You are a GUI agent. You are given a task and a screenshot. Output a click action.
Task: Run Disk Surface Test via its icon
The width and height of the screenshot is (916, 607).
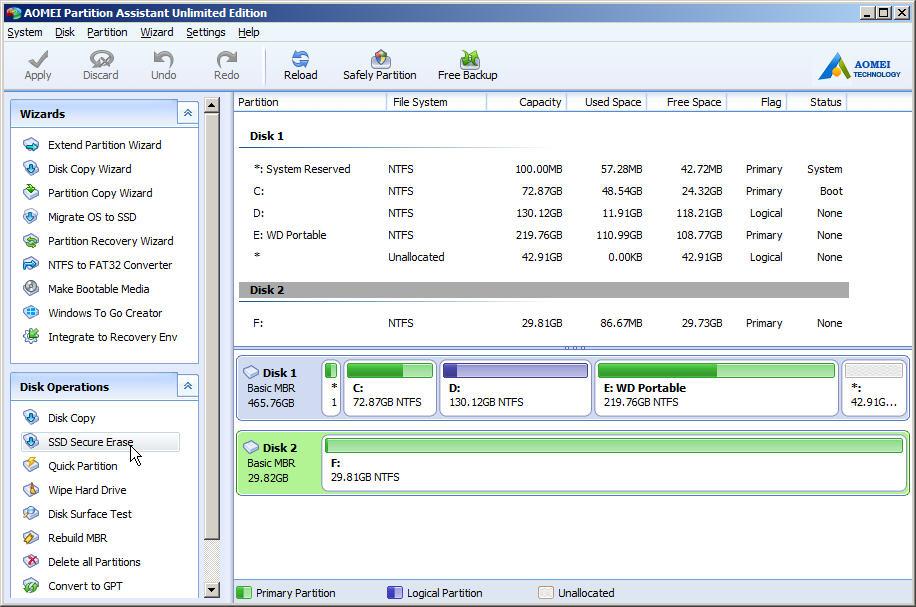point(31,513)
